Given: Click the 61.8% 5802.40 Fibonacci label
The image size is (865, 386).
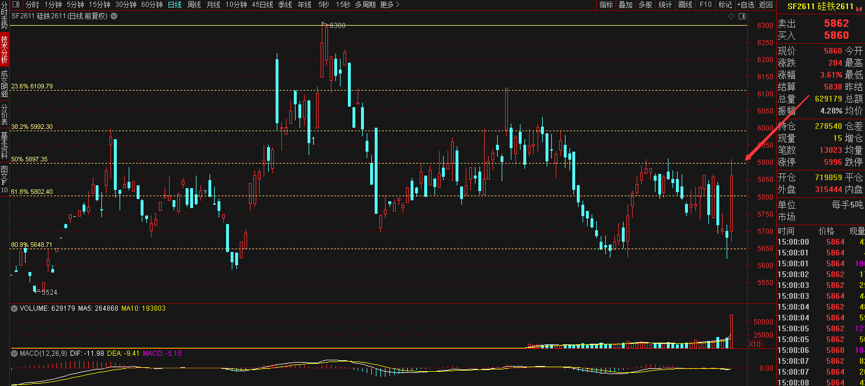Looking at the screenshot, I should click(x=32, y=192).
